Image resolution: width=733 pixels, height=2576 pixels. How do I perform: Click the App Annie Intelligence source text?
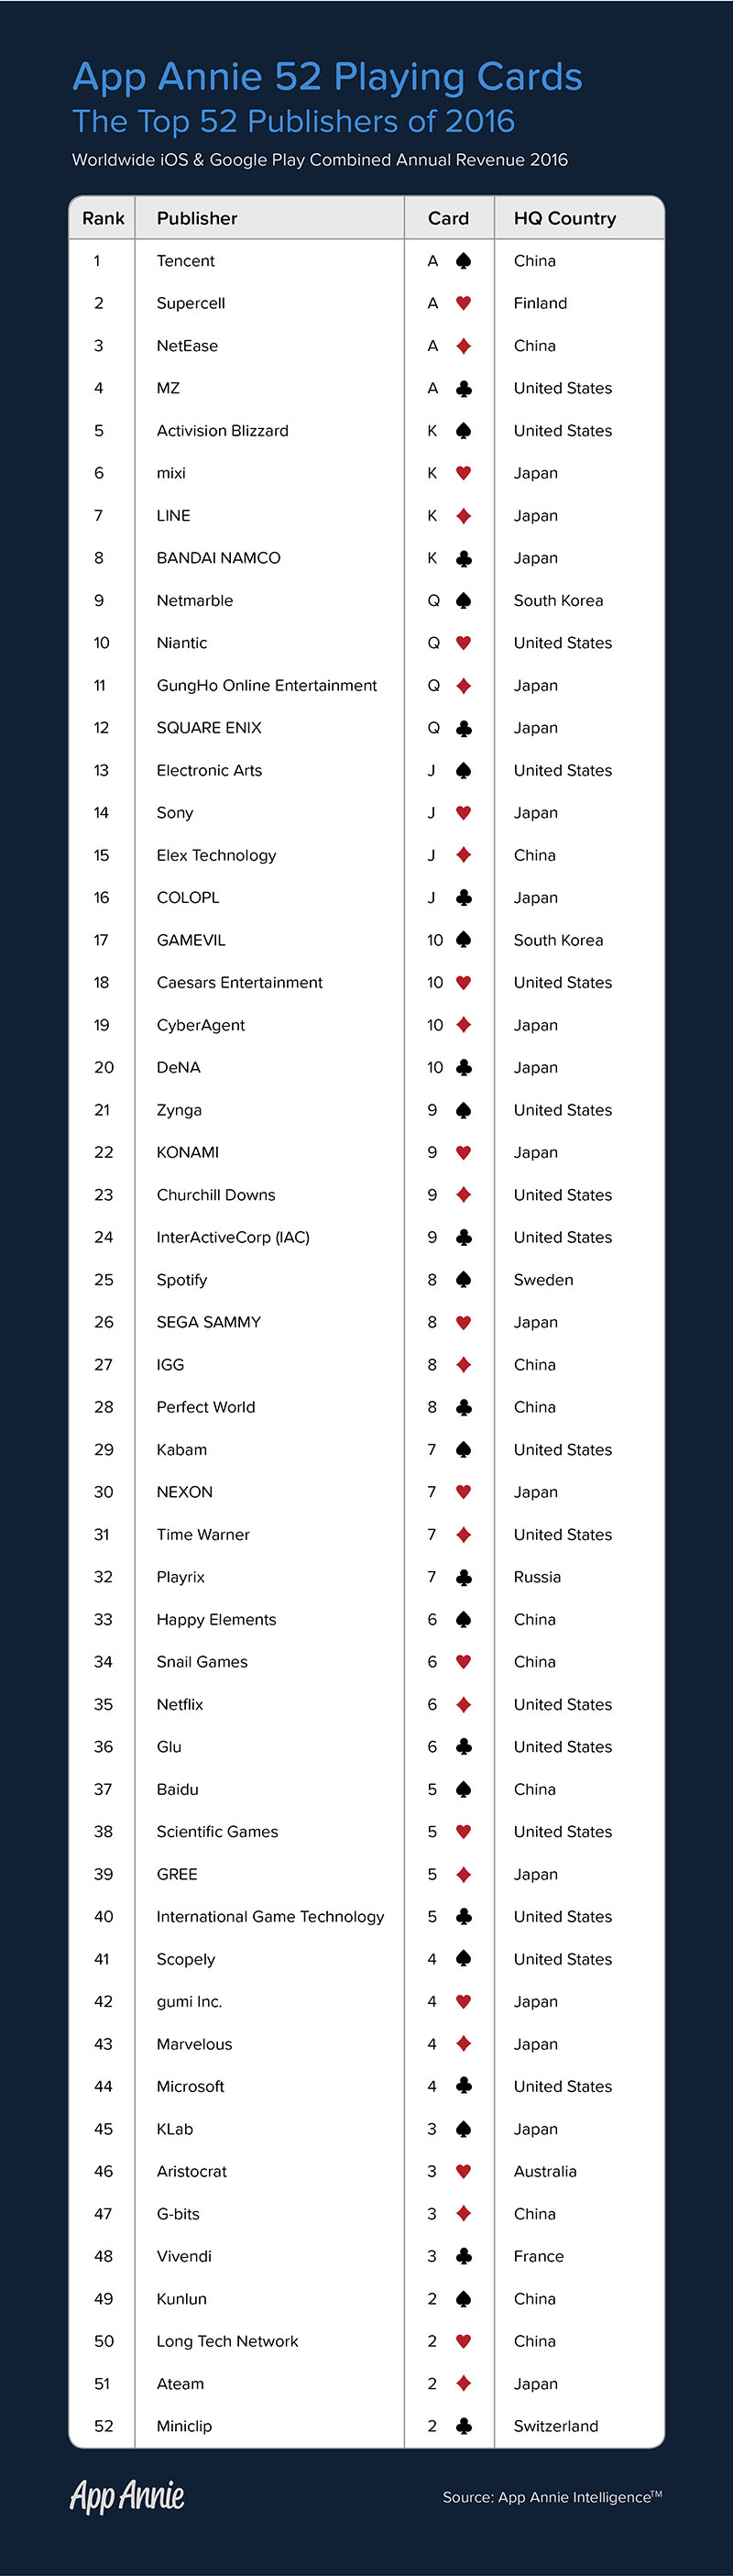point(552,2497)
